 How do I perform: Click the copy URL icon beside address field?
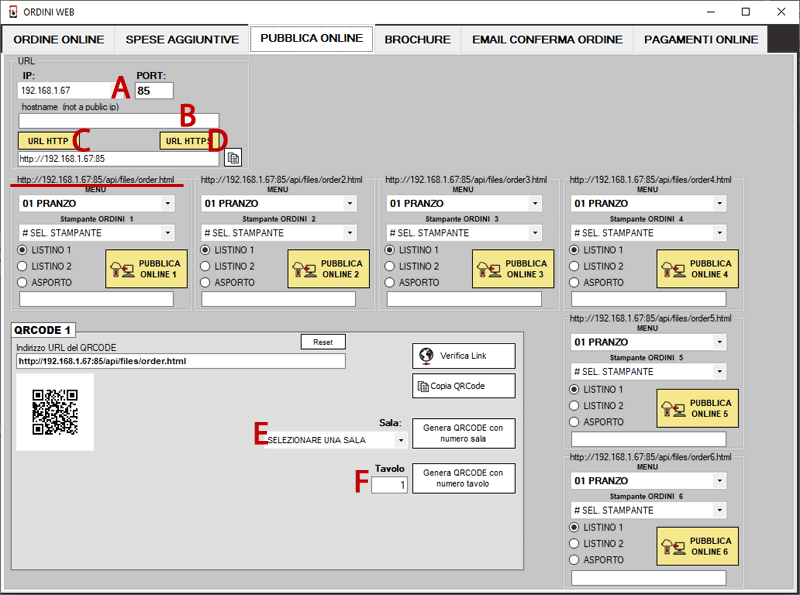(233, 158)
